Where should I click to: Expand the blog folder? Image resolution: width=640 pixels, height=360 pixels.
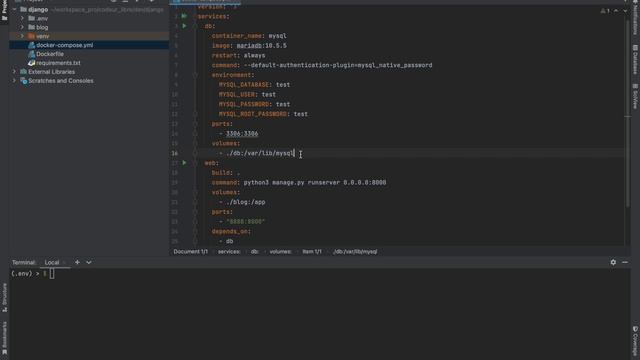(22, 27)
